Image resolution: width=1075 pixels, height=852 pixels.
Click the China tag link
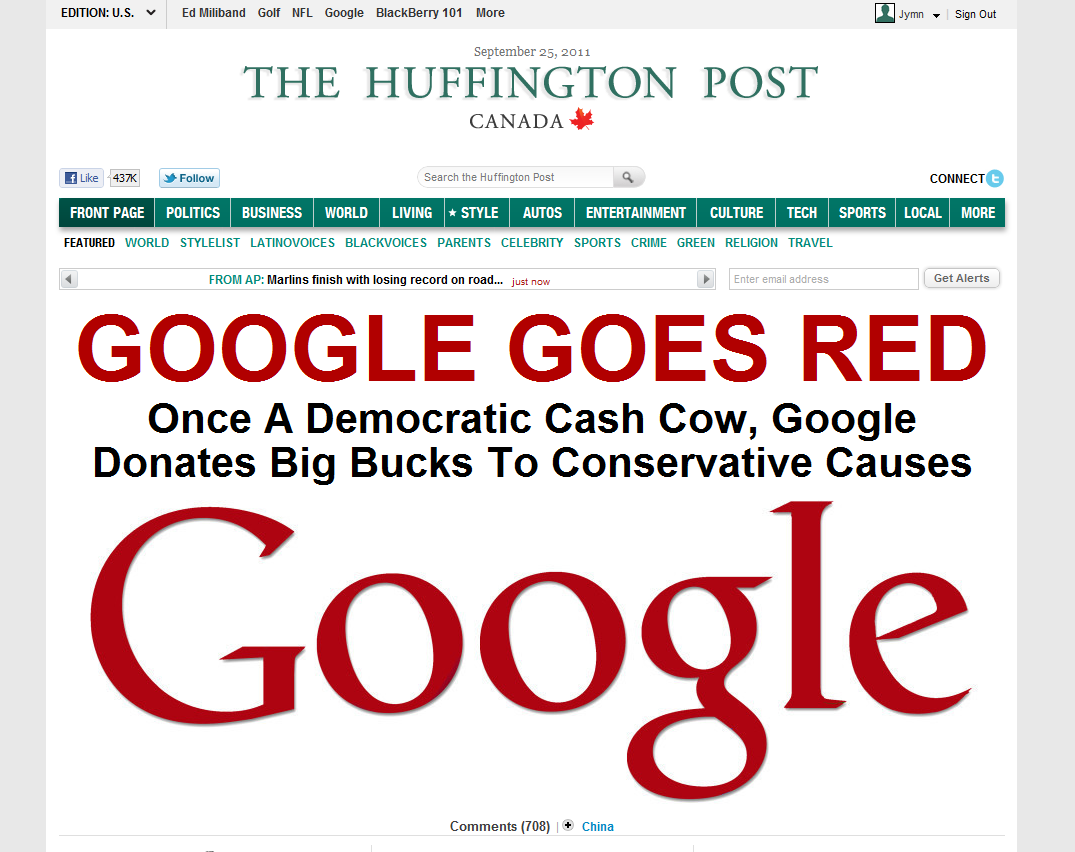[597, 827]
